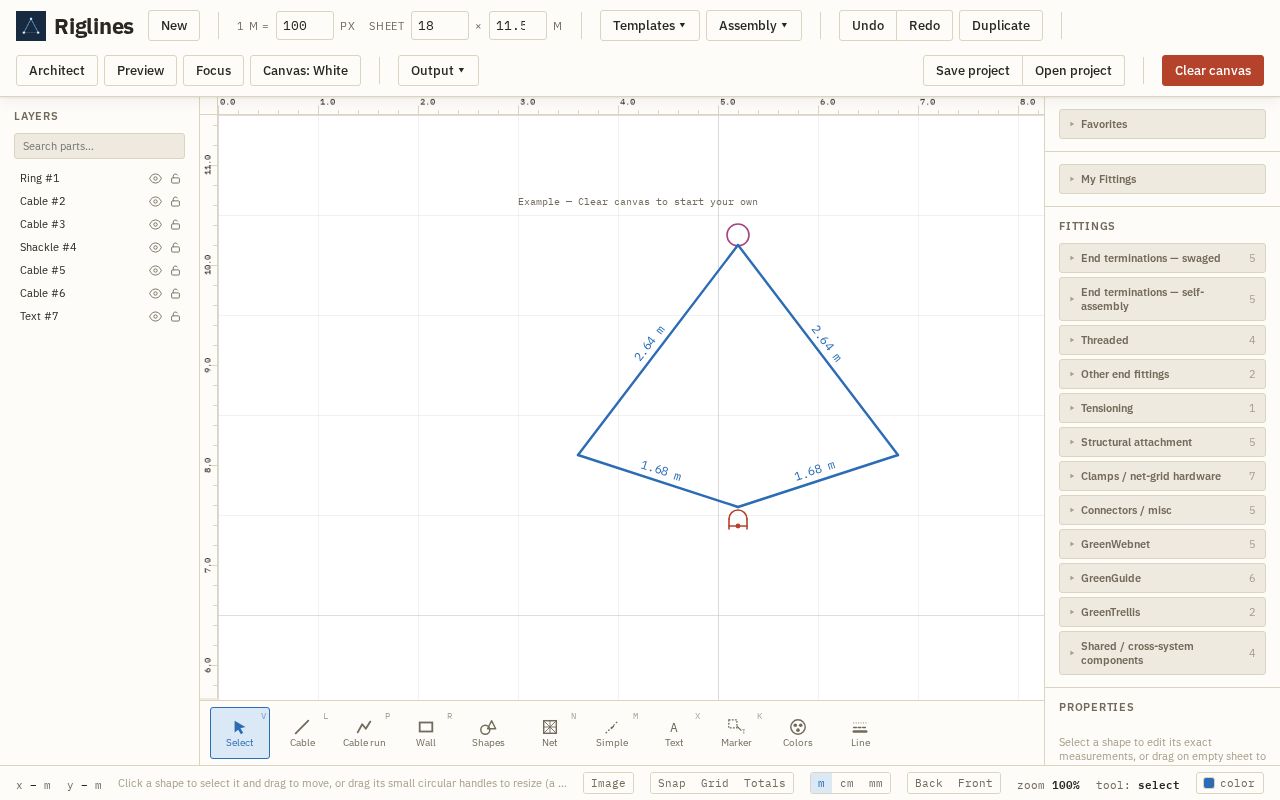Screen dimensions: 1280x800
Task: Lock the Shackle #4 layer
Action: pos(175,247)
